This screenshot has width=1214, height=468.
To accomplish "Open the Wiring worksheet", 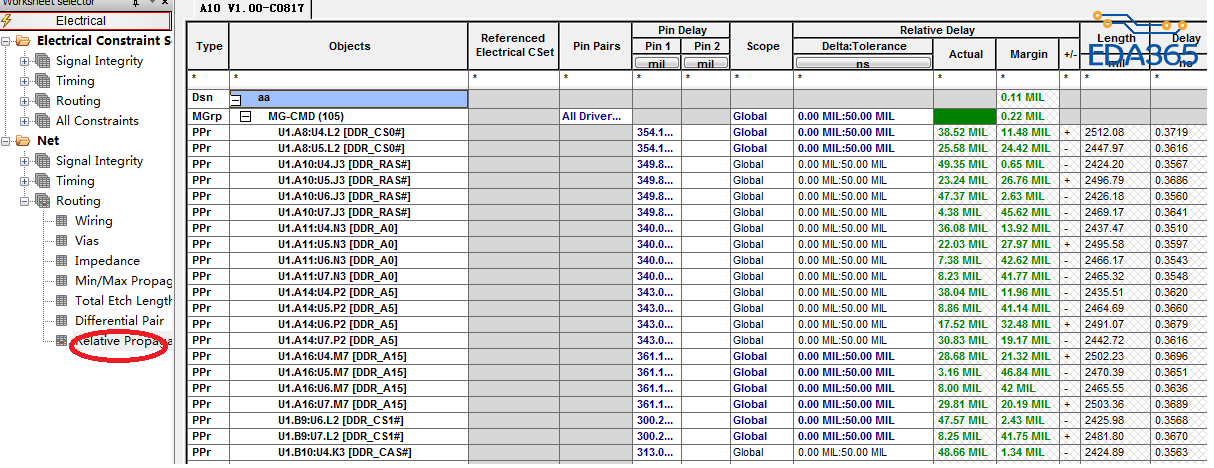I will (x=94, y=221).
